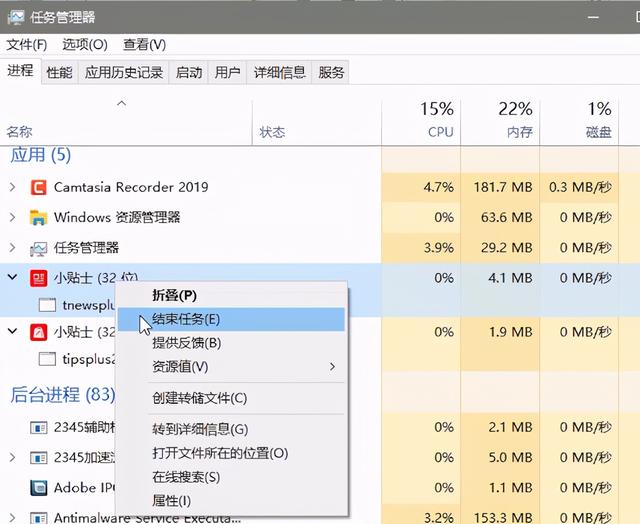Click the 4.1 MB memory value
The width and height of the screenshot is (640, 524).
coord(510,278)
